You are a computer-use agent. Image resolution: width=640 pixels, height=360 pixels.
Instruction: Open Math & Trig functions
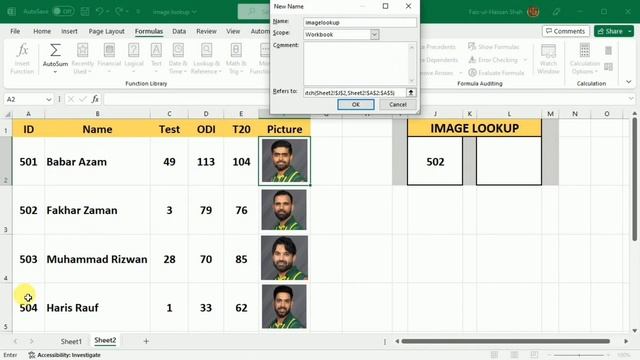[x=236, y=59]
